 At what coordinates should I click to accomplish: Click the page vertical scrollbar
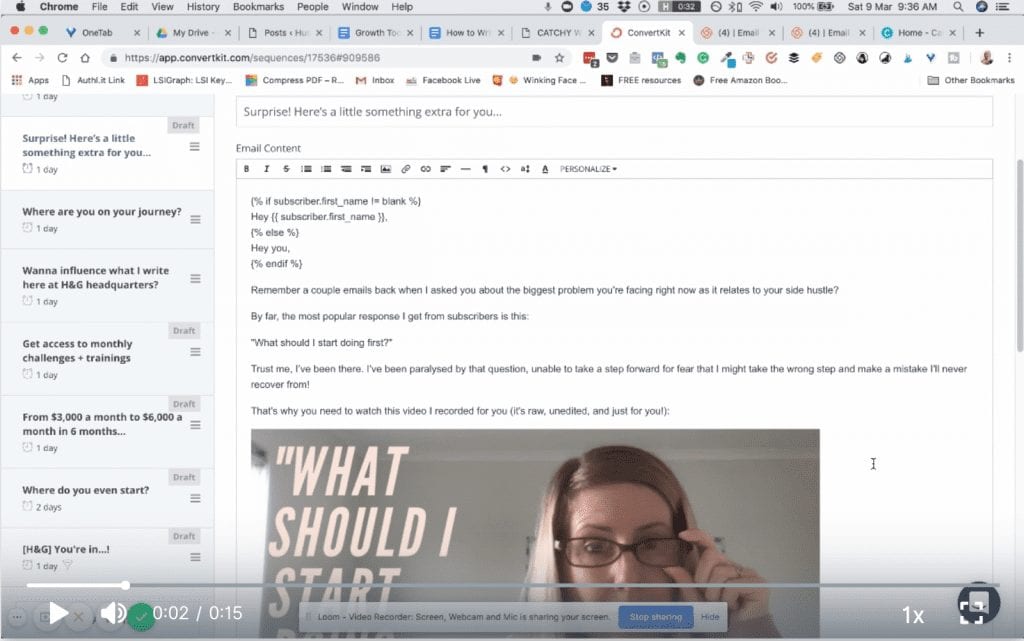pos(1019,255)
